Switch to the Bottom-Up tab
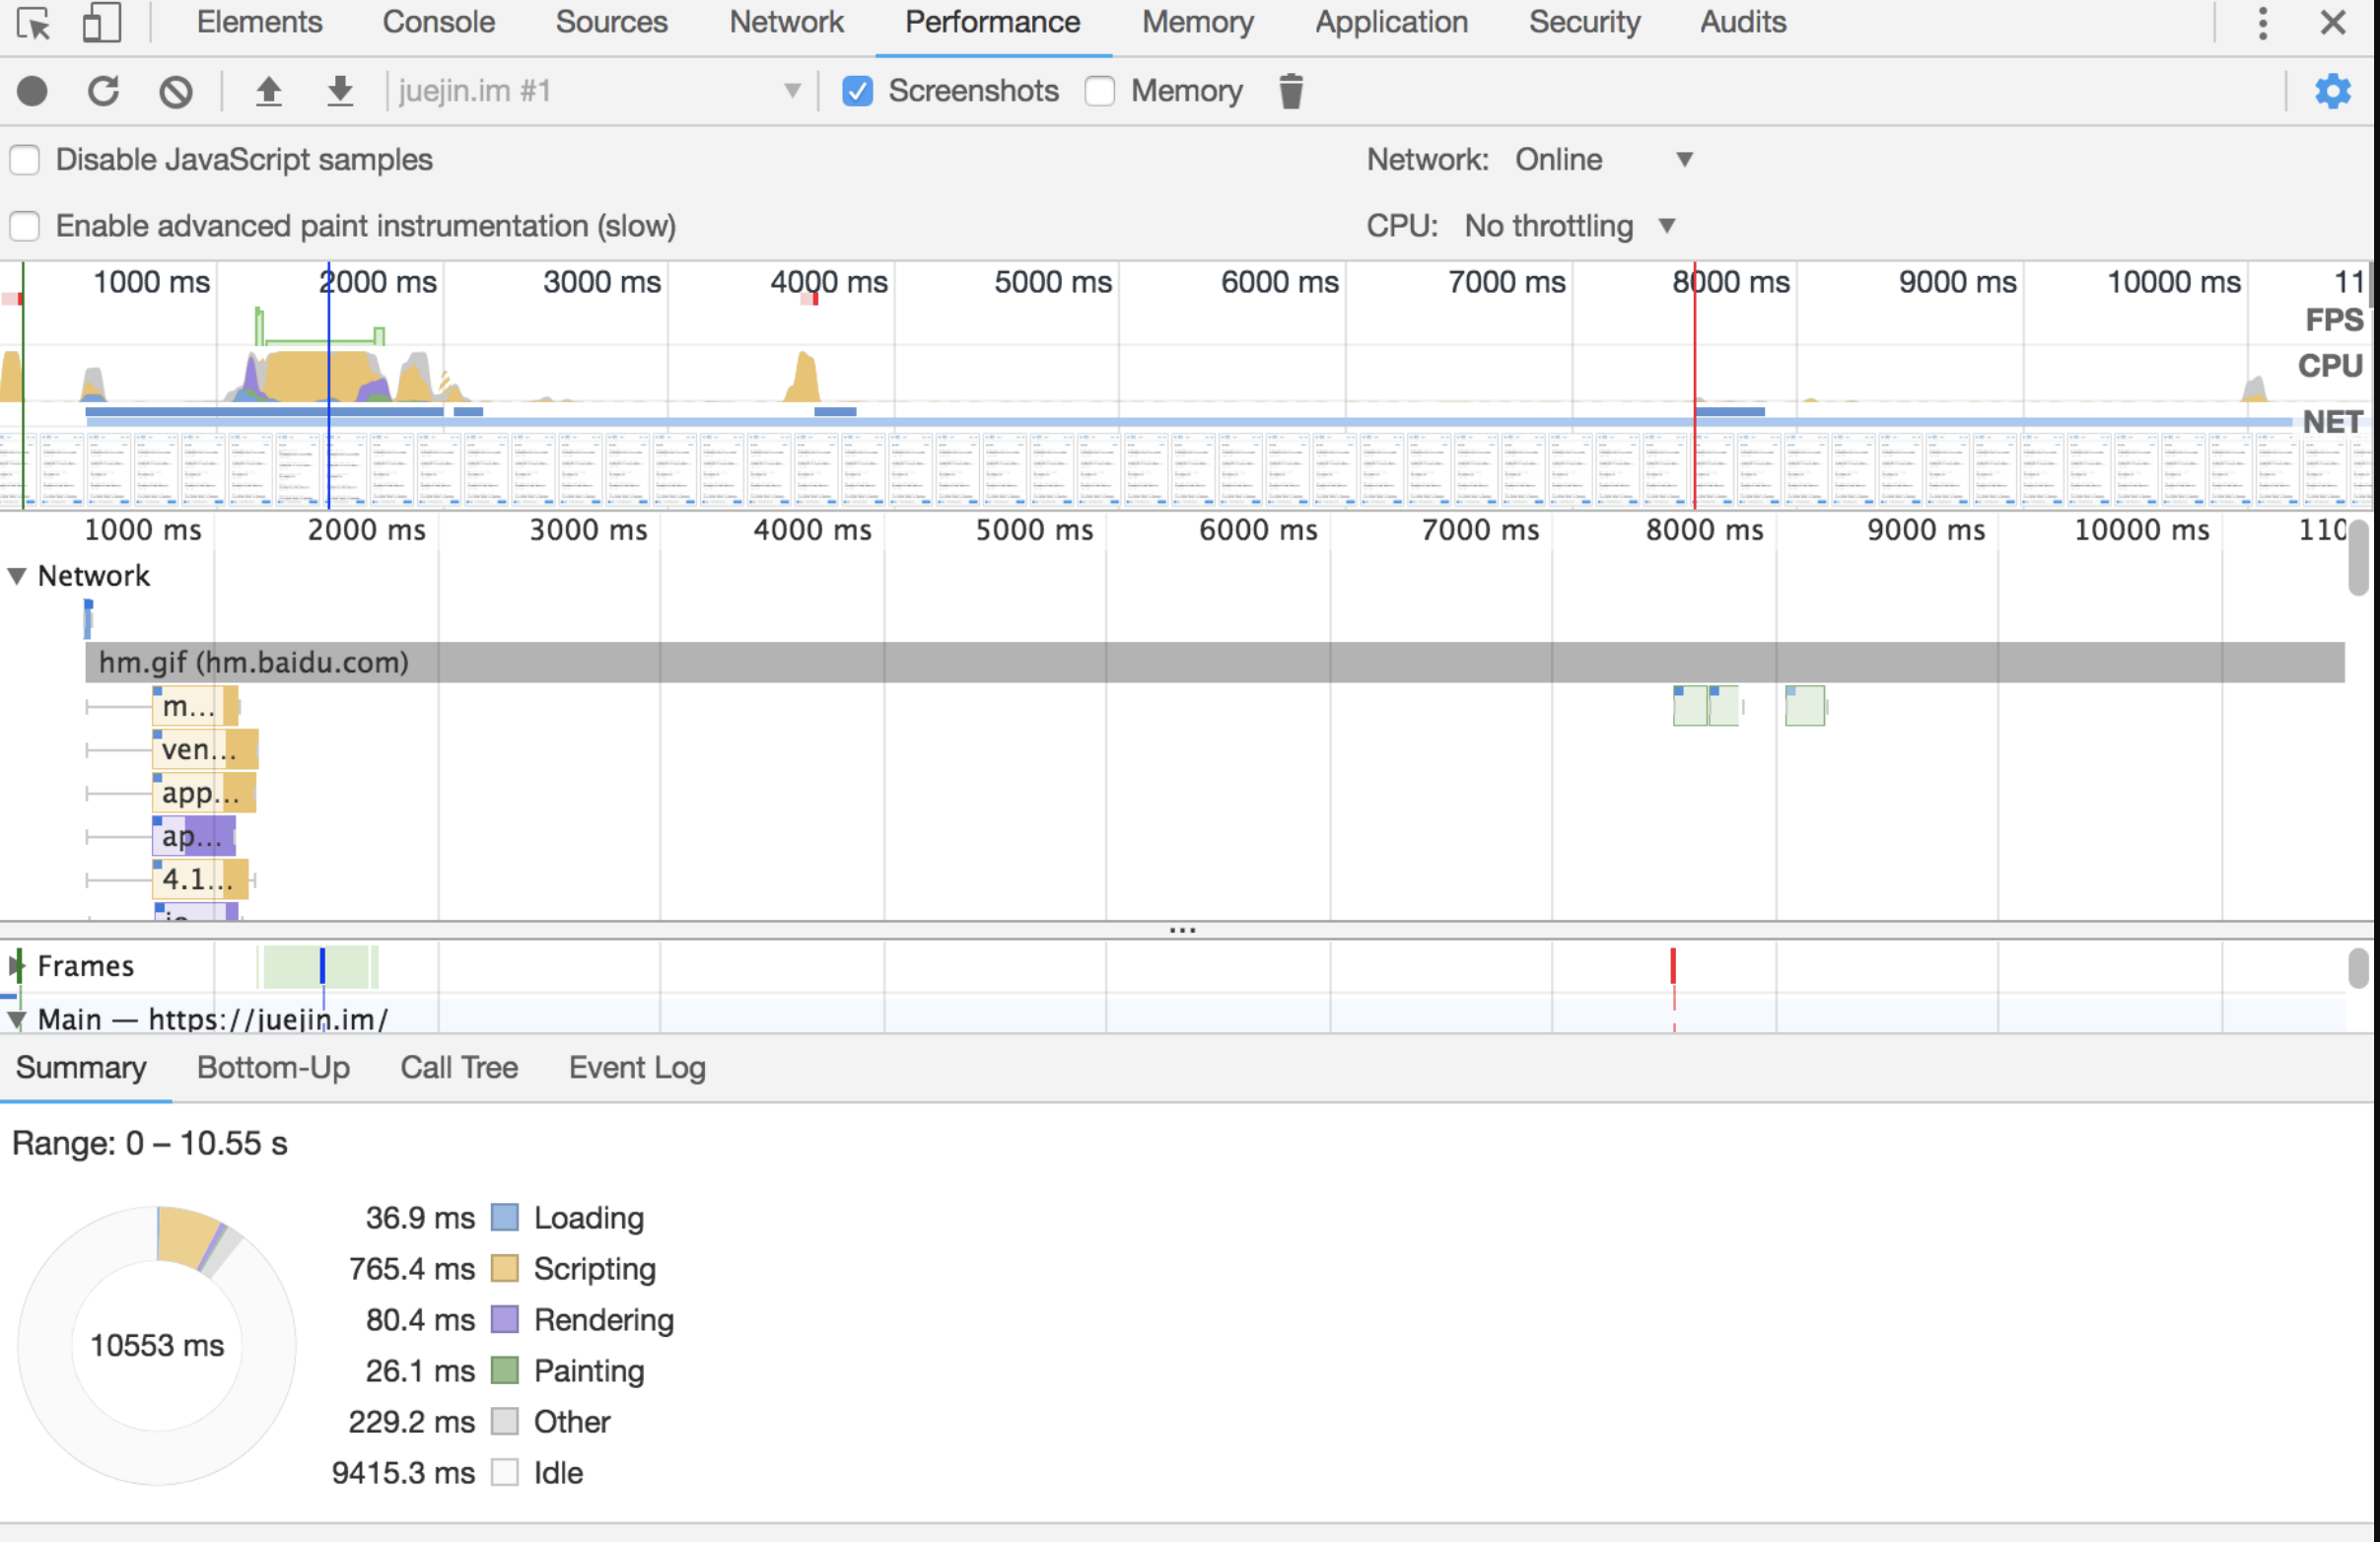 tap(273, 1068)
